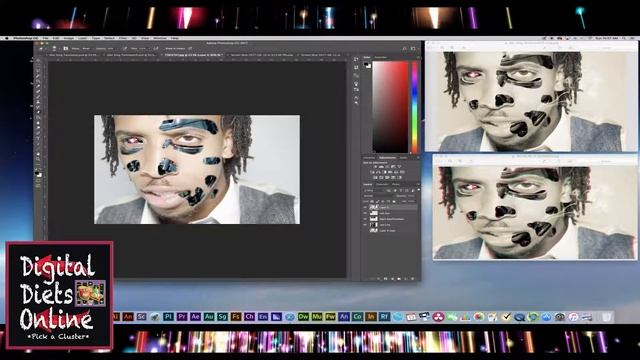Add a Hue/Saturation adjustment from Adjustments panel
Viewport: 640px width, 360px height.
[x=373, y=172]
